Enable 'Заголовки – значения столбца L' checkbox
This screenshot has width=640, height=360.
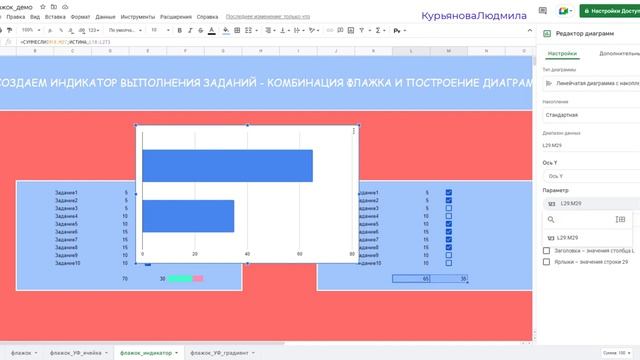point(547,251)
